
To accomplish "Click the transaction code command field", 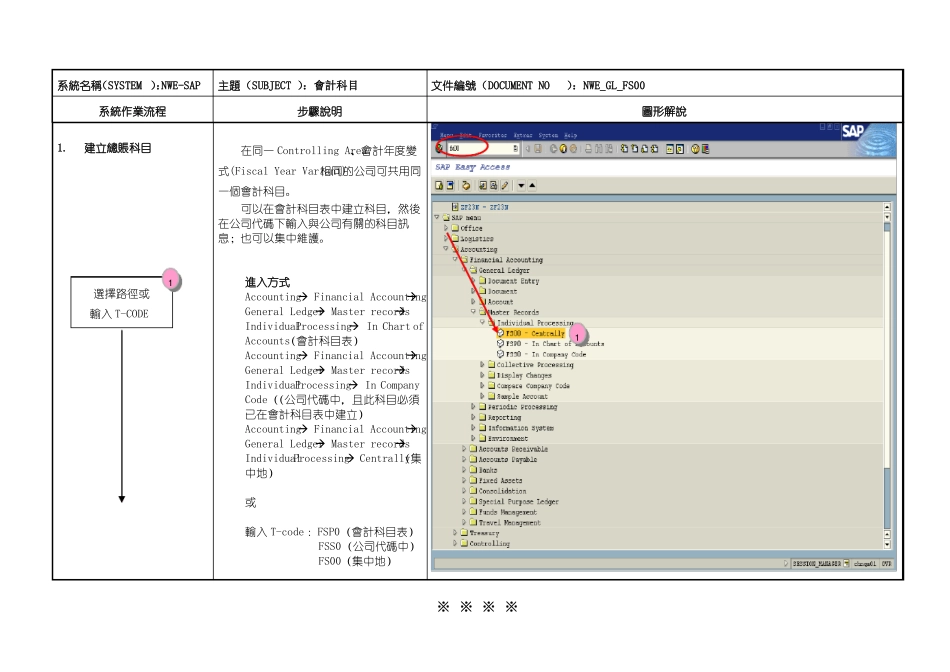I will pyautogui.click(x=483, y=148).
